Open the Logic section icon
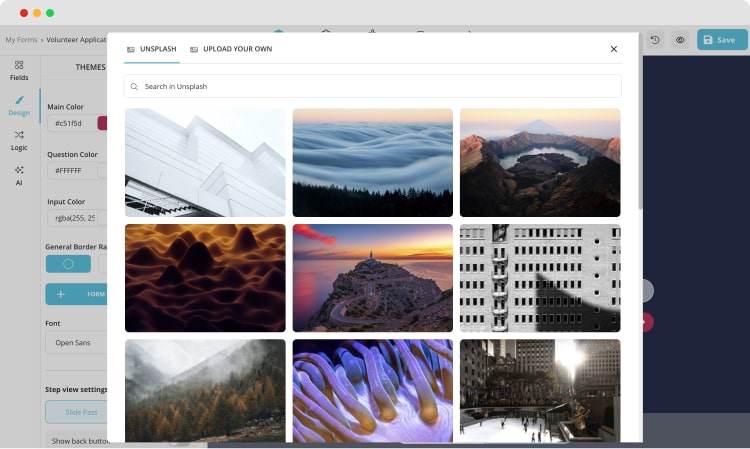The width and height of the screenshot is (750, 449). click(x=19, y=140)
